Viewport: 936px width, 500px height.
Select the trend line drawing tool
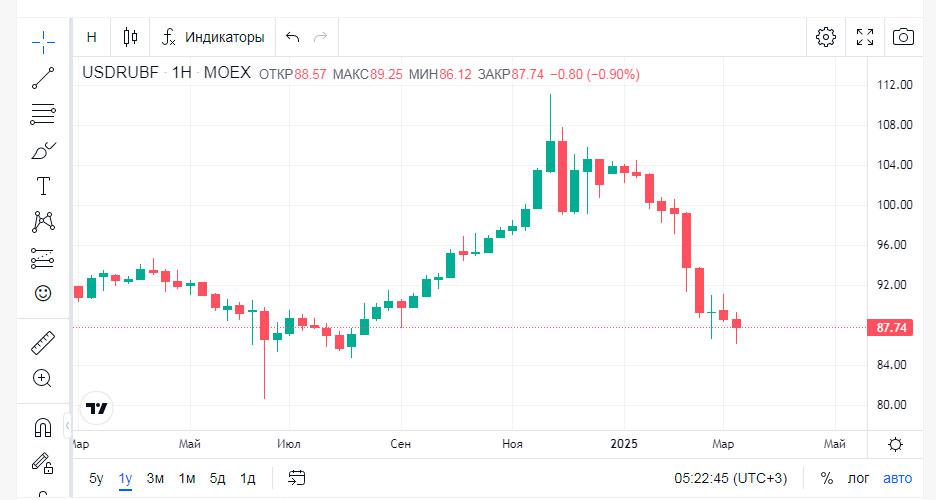click(x=43, y=78)
